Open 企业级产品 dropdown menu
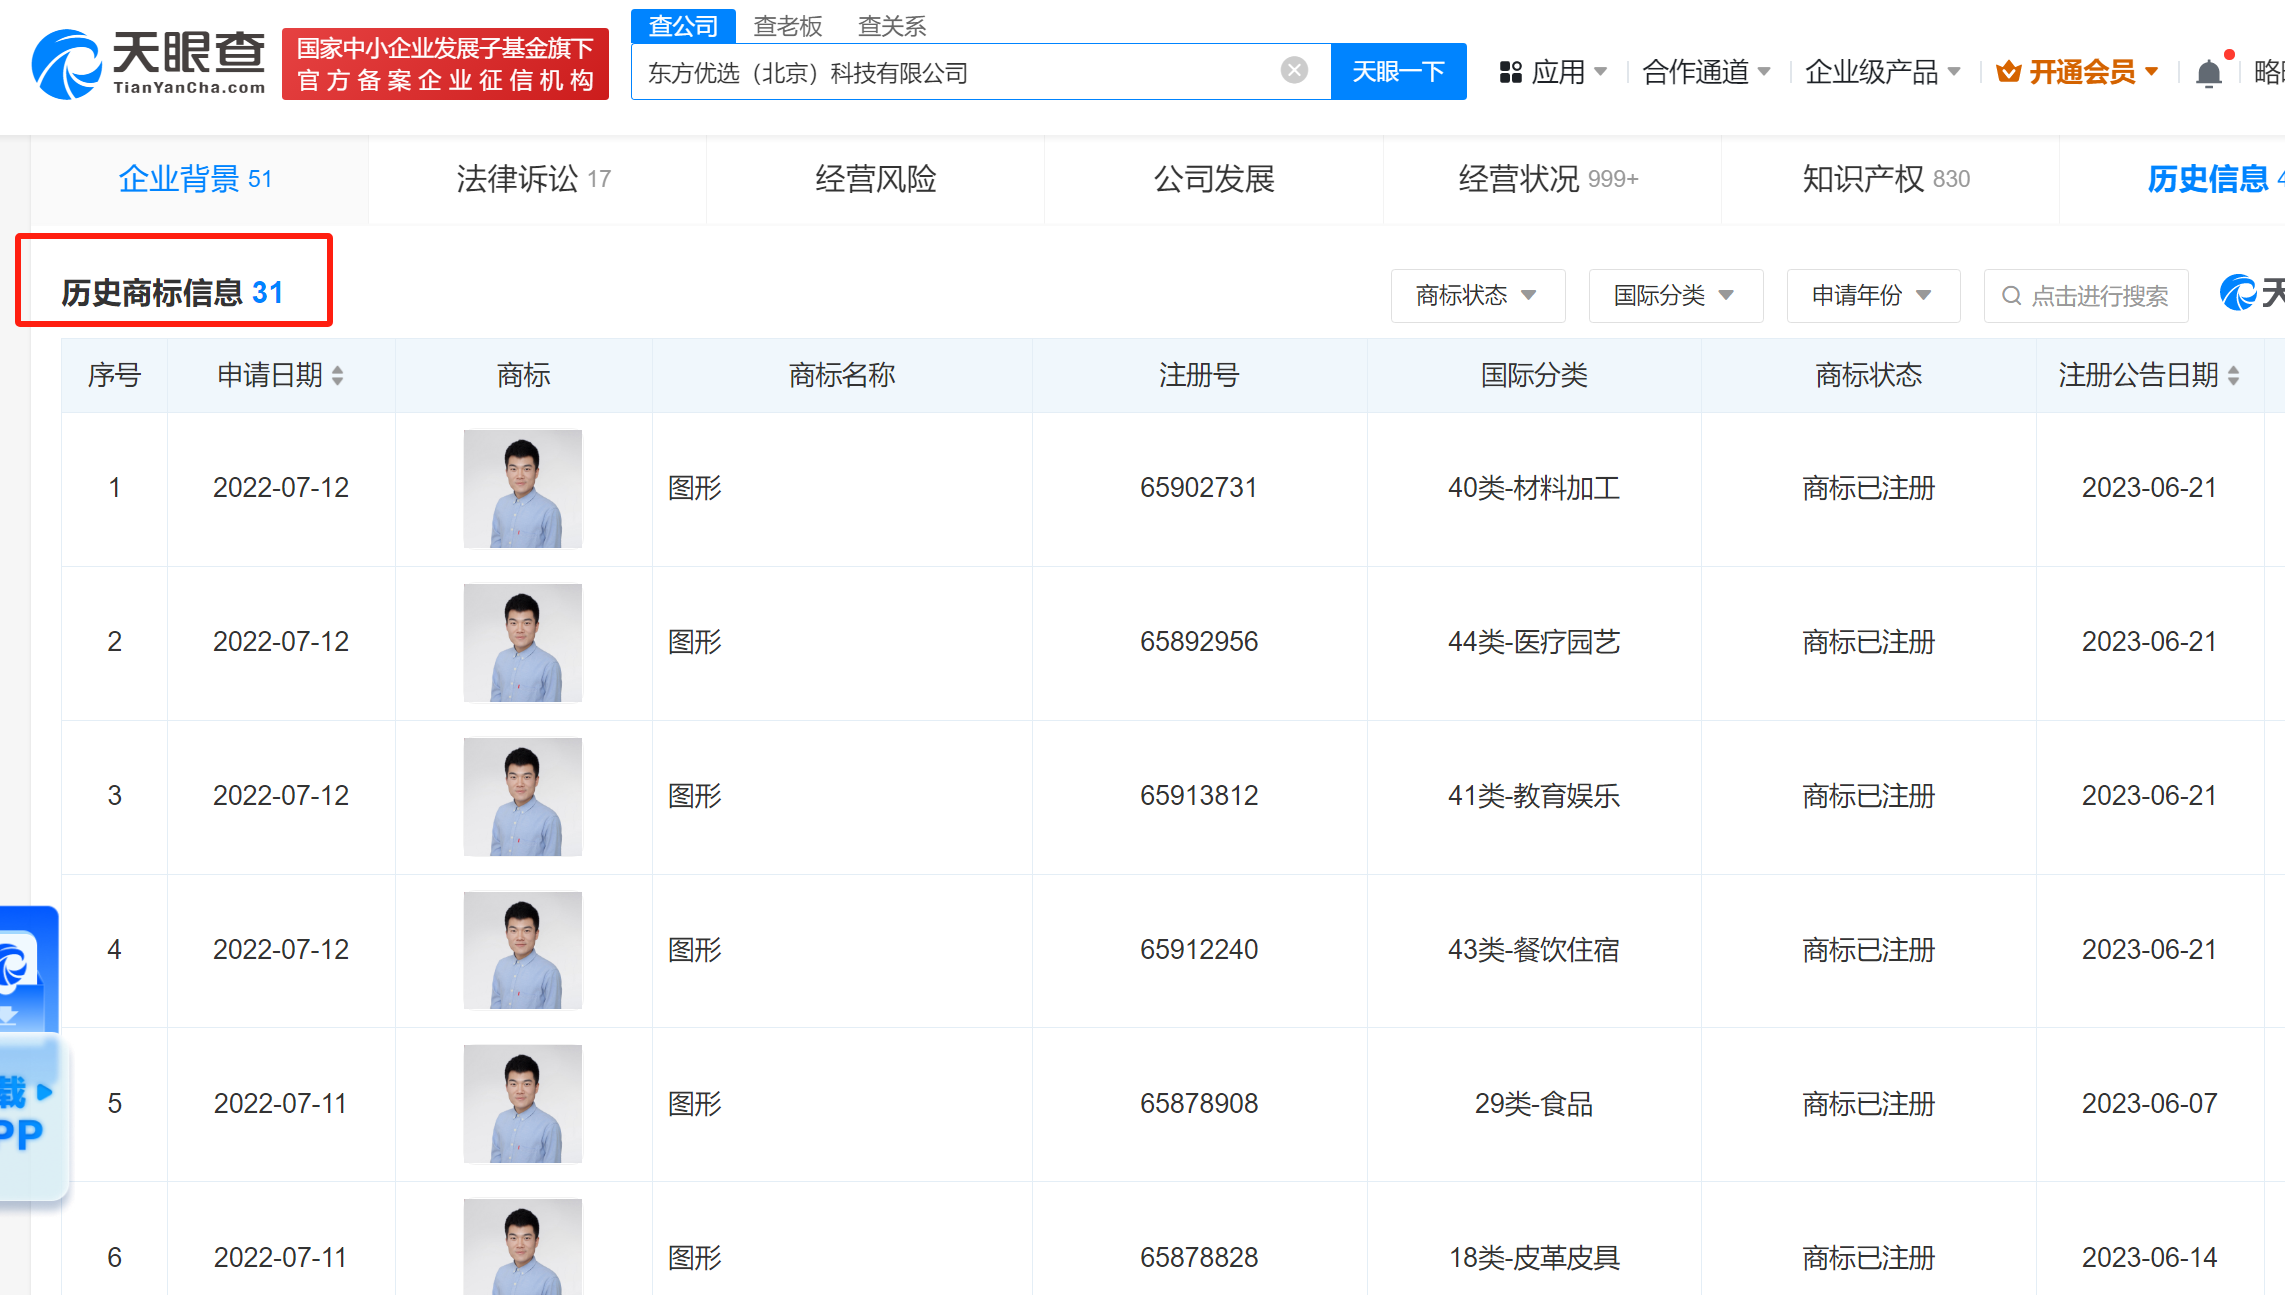Viewport: 2285px width, 1295px height. (x=1882, y=72)
